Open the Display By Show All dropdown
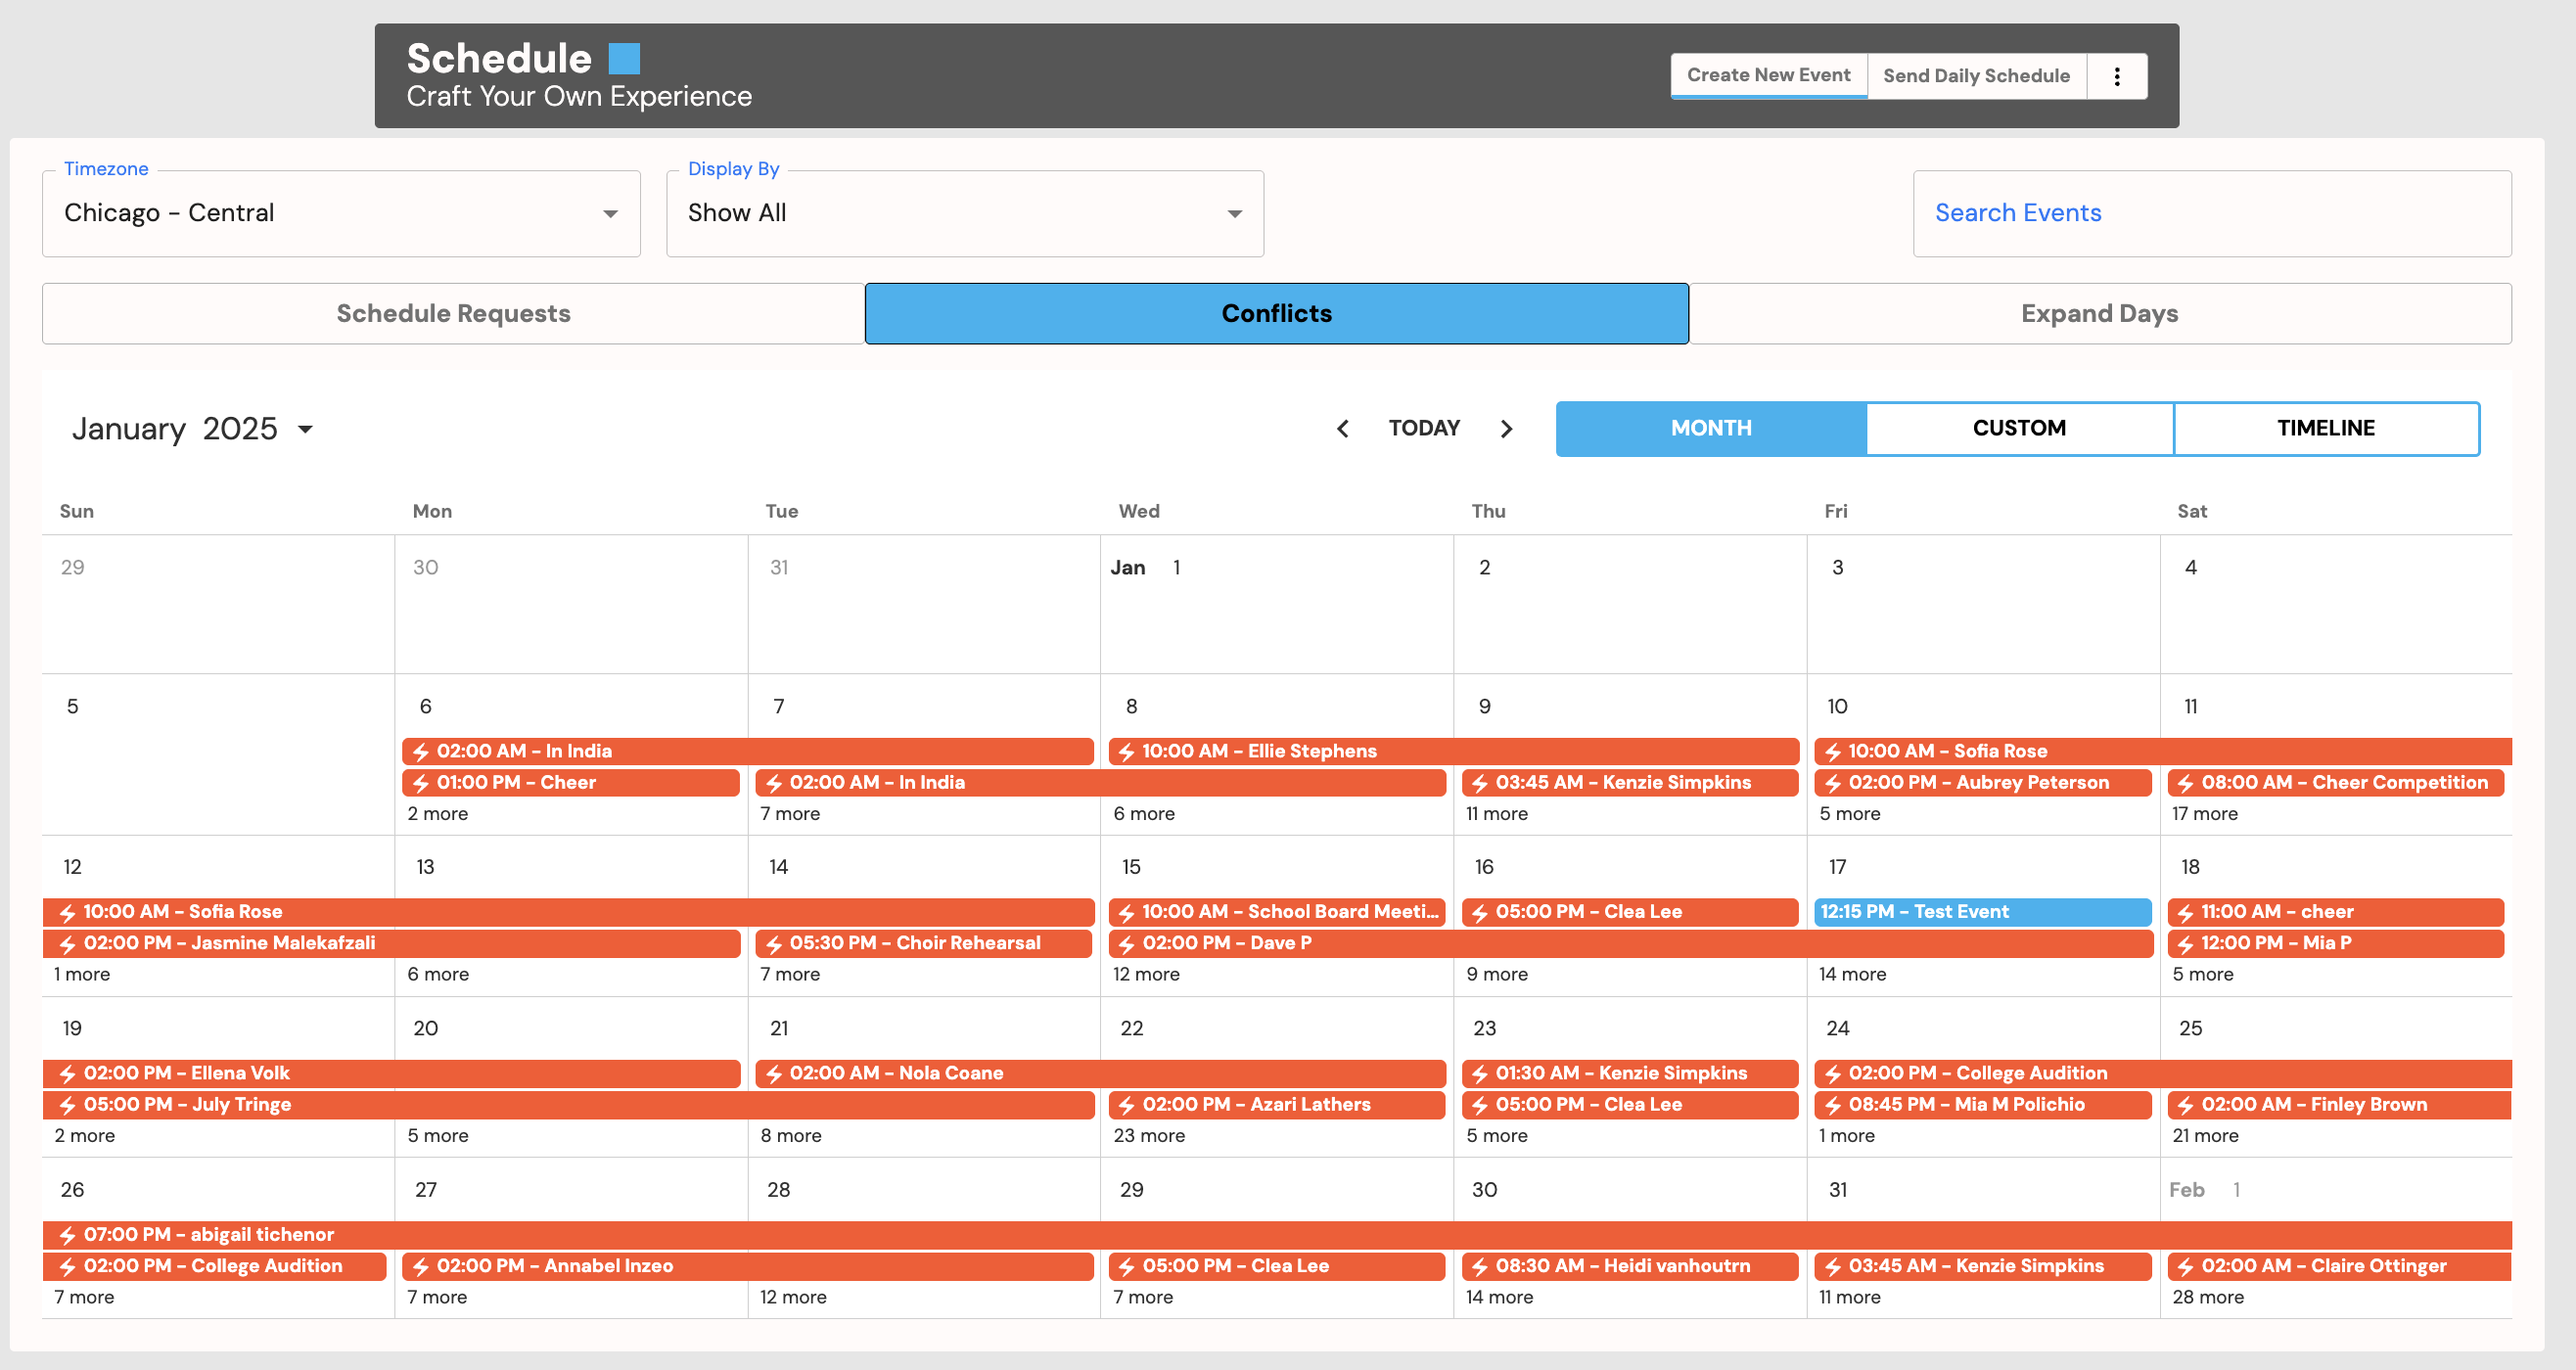This screenshot has width=2576, height=1370. click(964, 213)
